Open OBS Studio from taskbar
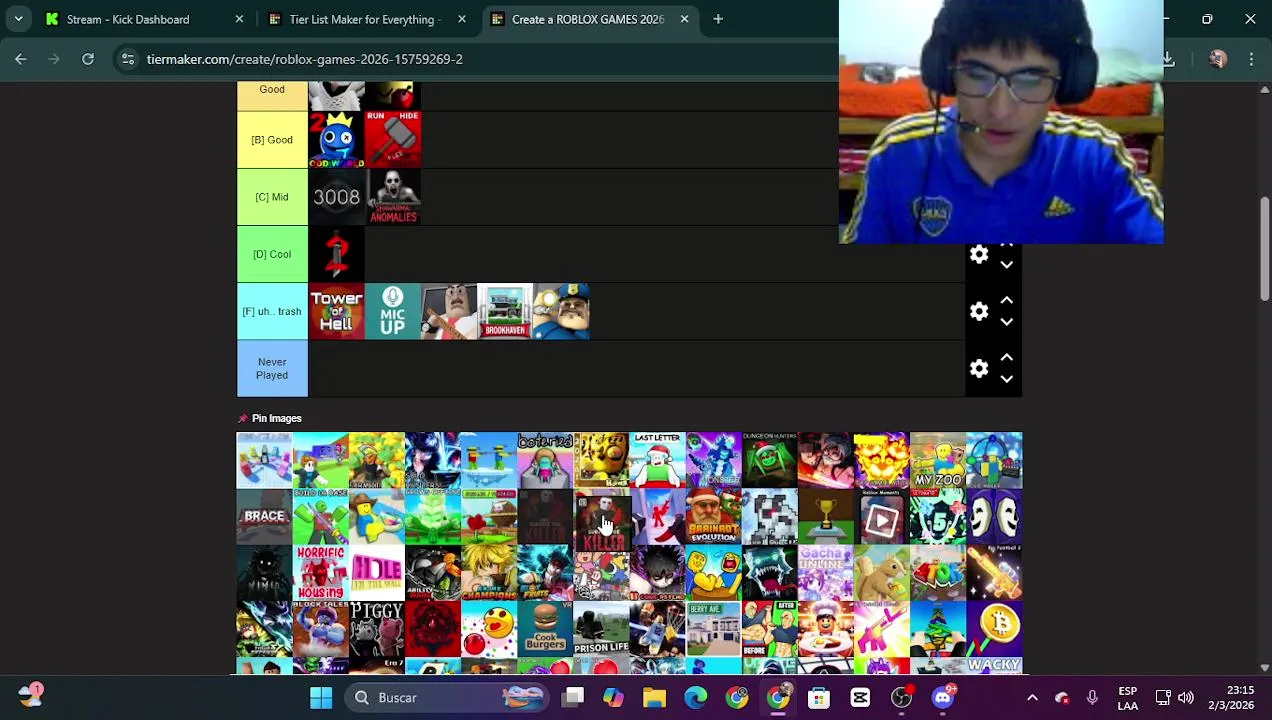This screenshot has height=720, width=1272. 901,697
